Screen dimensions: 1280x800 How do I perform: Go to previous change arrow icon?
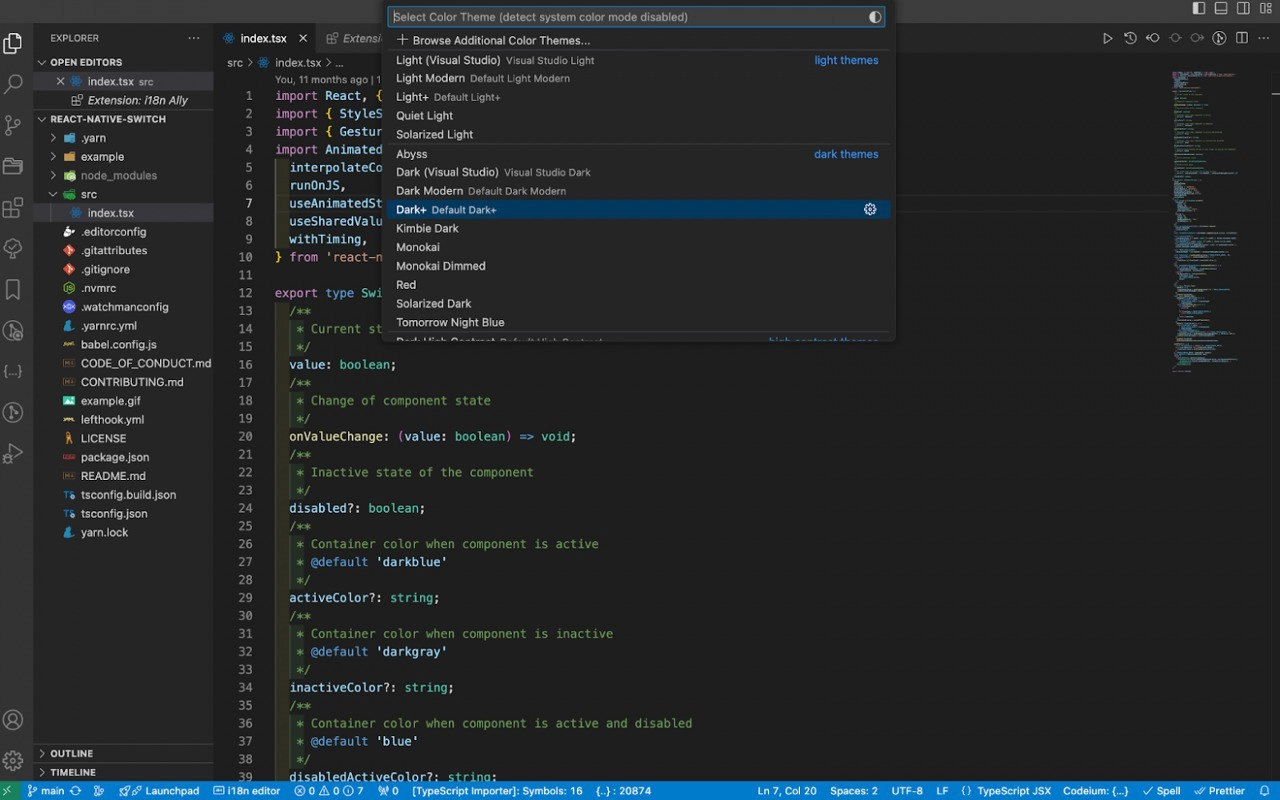1152,39
